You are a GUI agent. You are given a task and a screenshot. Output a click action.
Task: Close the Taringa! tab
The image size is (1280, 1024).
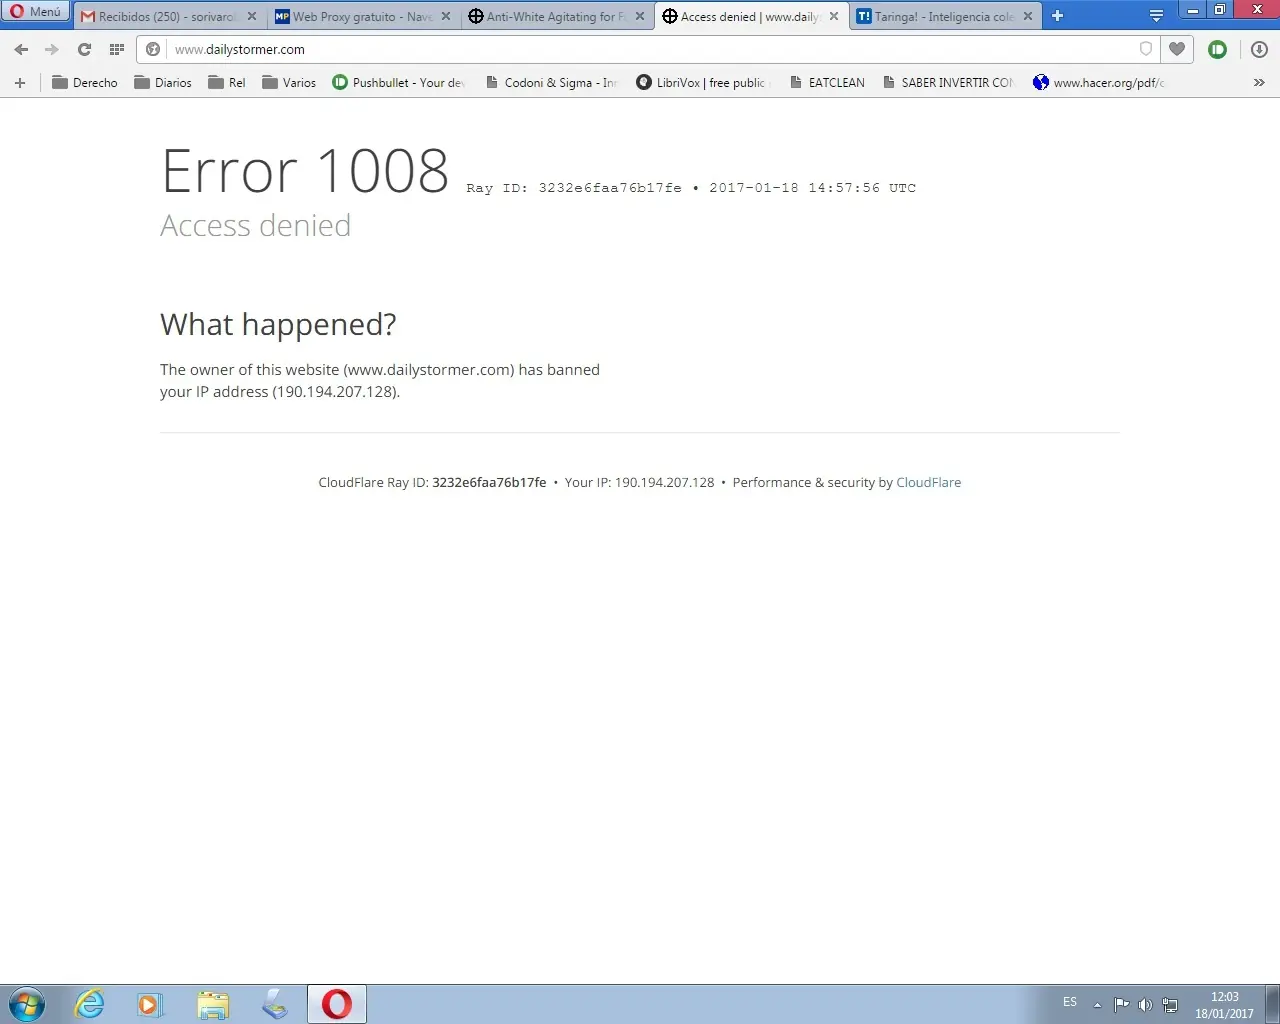point(1028,17)
